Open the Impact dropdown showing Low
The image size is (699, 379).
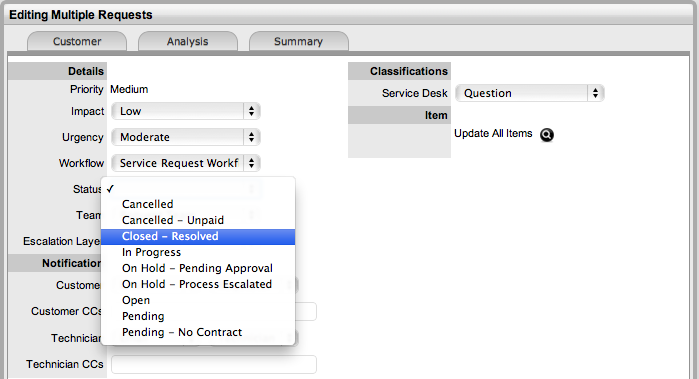[x=185, y=111]
